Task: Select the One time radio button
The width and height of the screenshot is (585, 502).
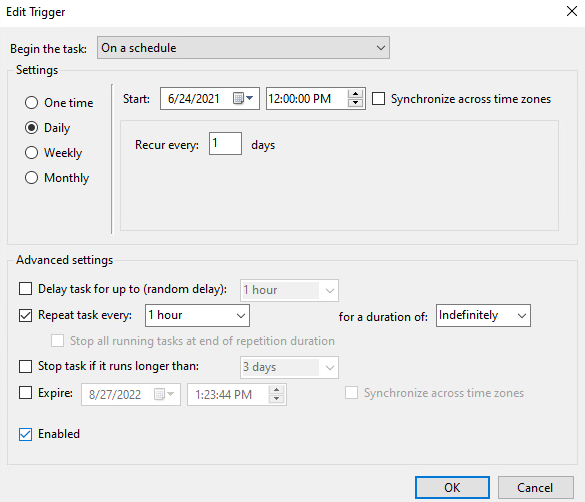Action: [31, 103]
